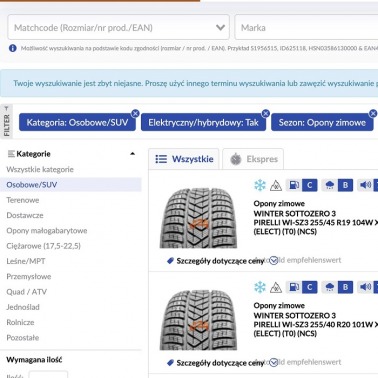Click the info icon below Matchcode field
Image resolution: width=378 pixels, height=378 pixels.
pos(13,48)
